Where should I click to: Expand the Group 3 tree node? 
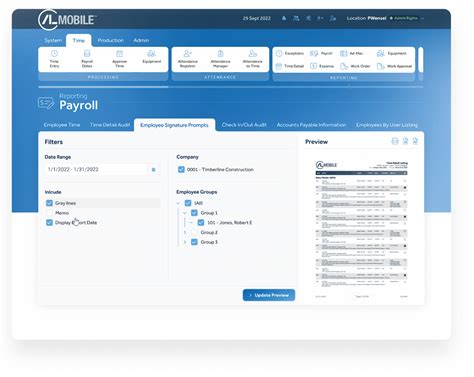click(x=185, y=242)
